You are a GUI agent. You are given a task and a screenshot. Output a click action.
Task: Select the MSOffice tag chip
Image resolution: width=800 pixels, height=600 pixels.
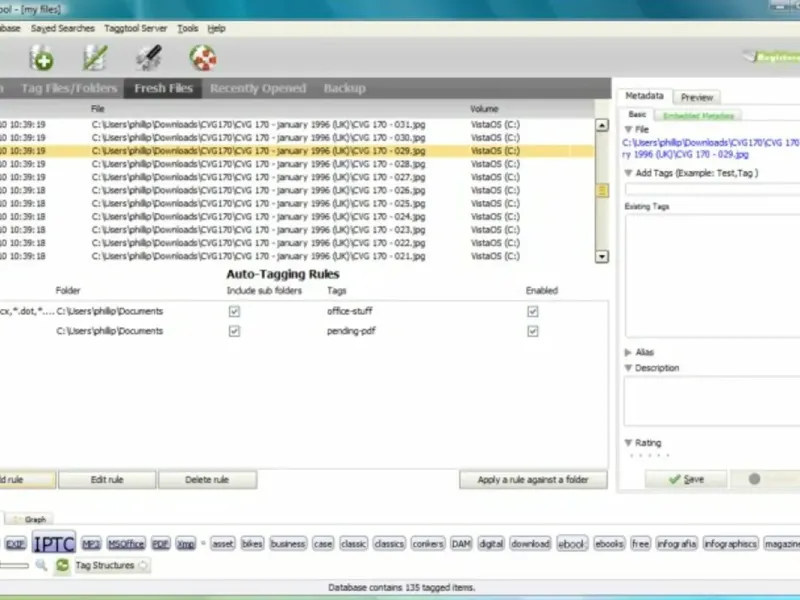point(126,544)
